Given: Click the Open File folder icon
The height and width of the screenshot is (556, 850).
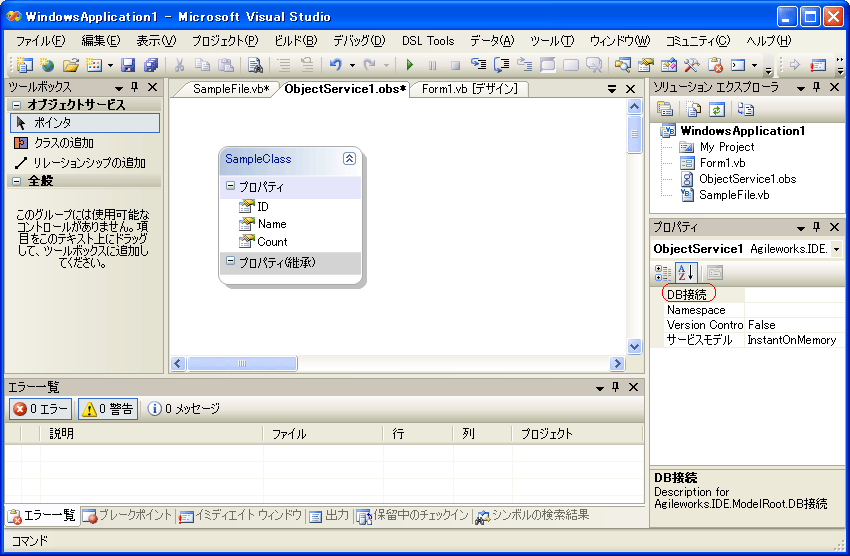Looking at the screenshot, I should [70, 65].
